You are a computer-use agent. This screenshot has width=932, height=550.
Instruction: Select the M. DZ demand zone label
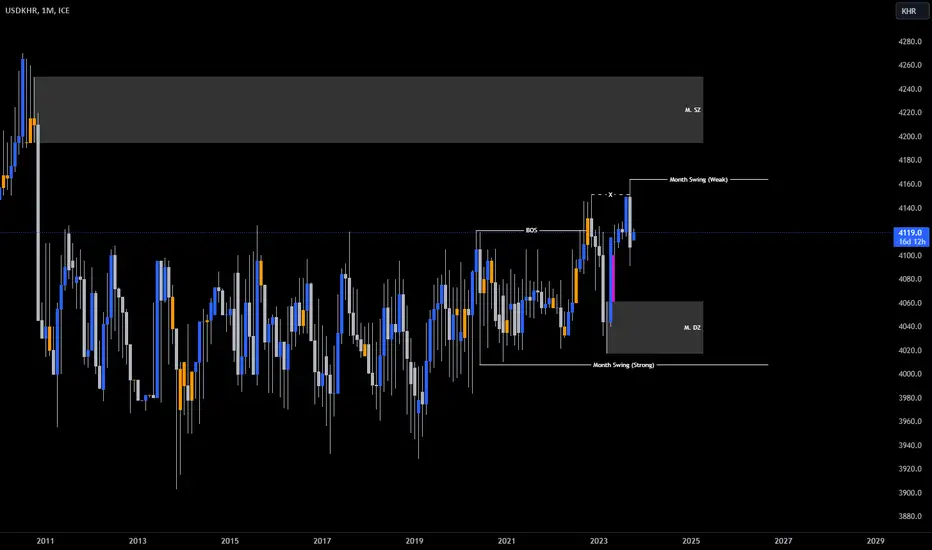point(692,328)
